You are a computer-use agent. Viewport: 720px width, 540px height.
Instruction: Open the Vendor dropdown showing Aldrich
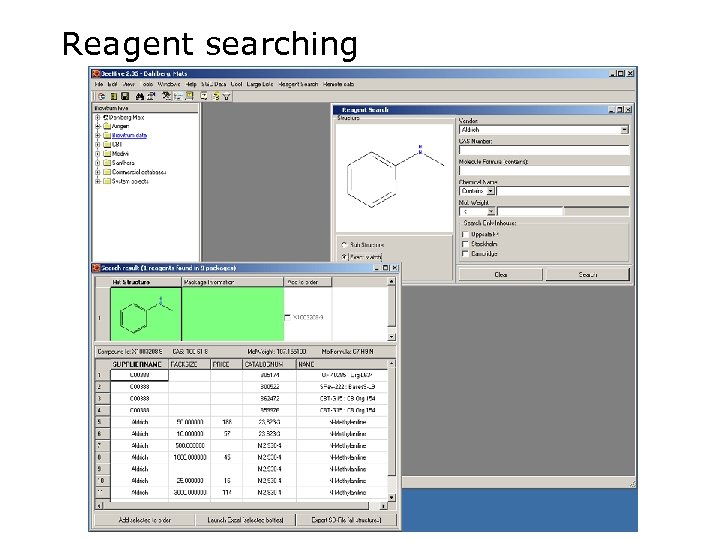624,130
